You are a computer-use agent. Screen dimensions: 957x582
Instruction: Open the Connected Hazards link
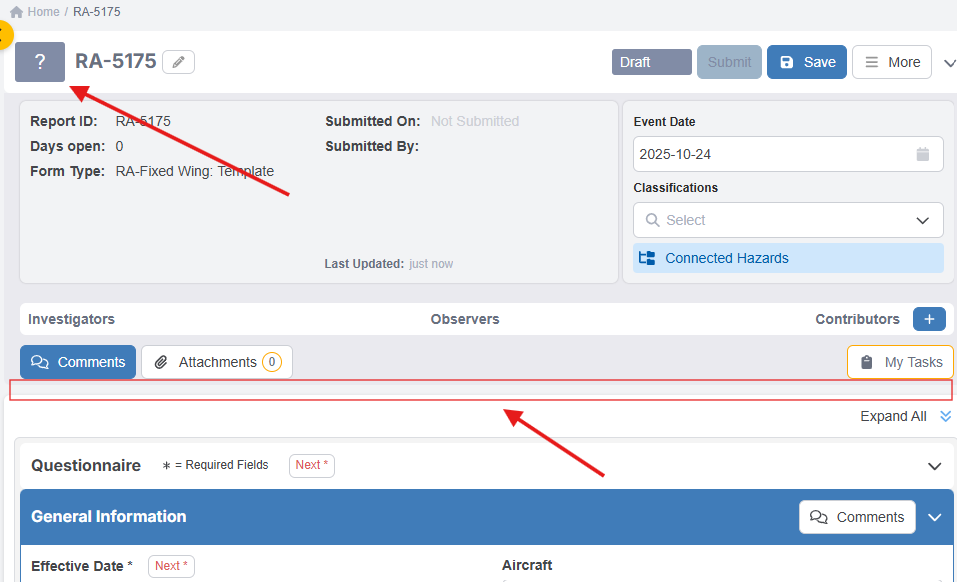click(x=726, y=258)
